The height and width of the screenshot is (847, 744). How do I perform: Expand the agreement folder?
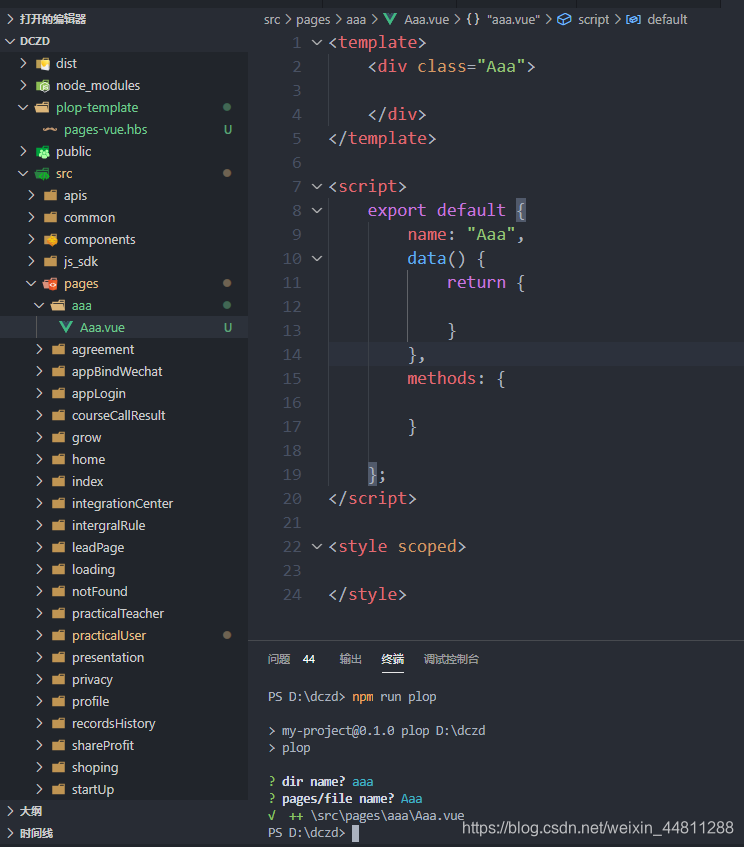(x=39, y=349)
